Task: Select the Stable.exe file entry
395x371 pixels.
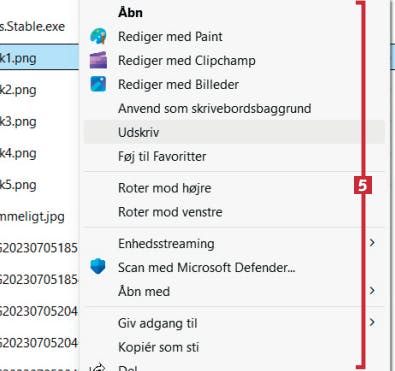Action: tap(32, 26)
